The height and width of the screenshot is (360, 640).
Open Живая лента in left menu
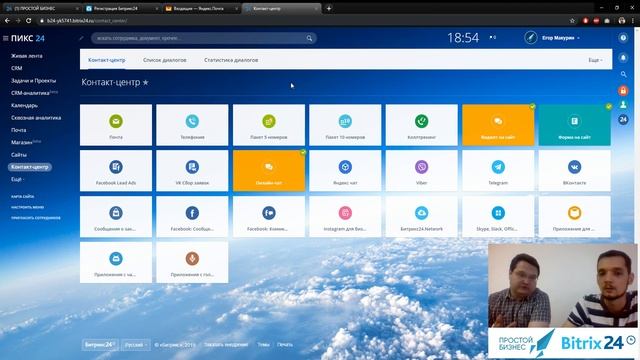(x=27, y=56)
